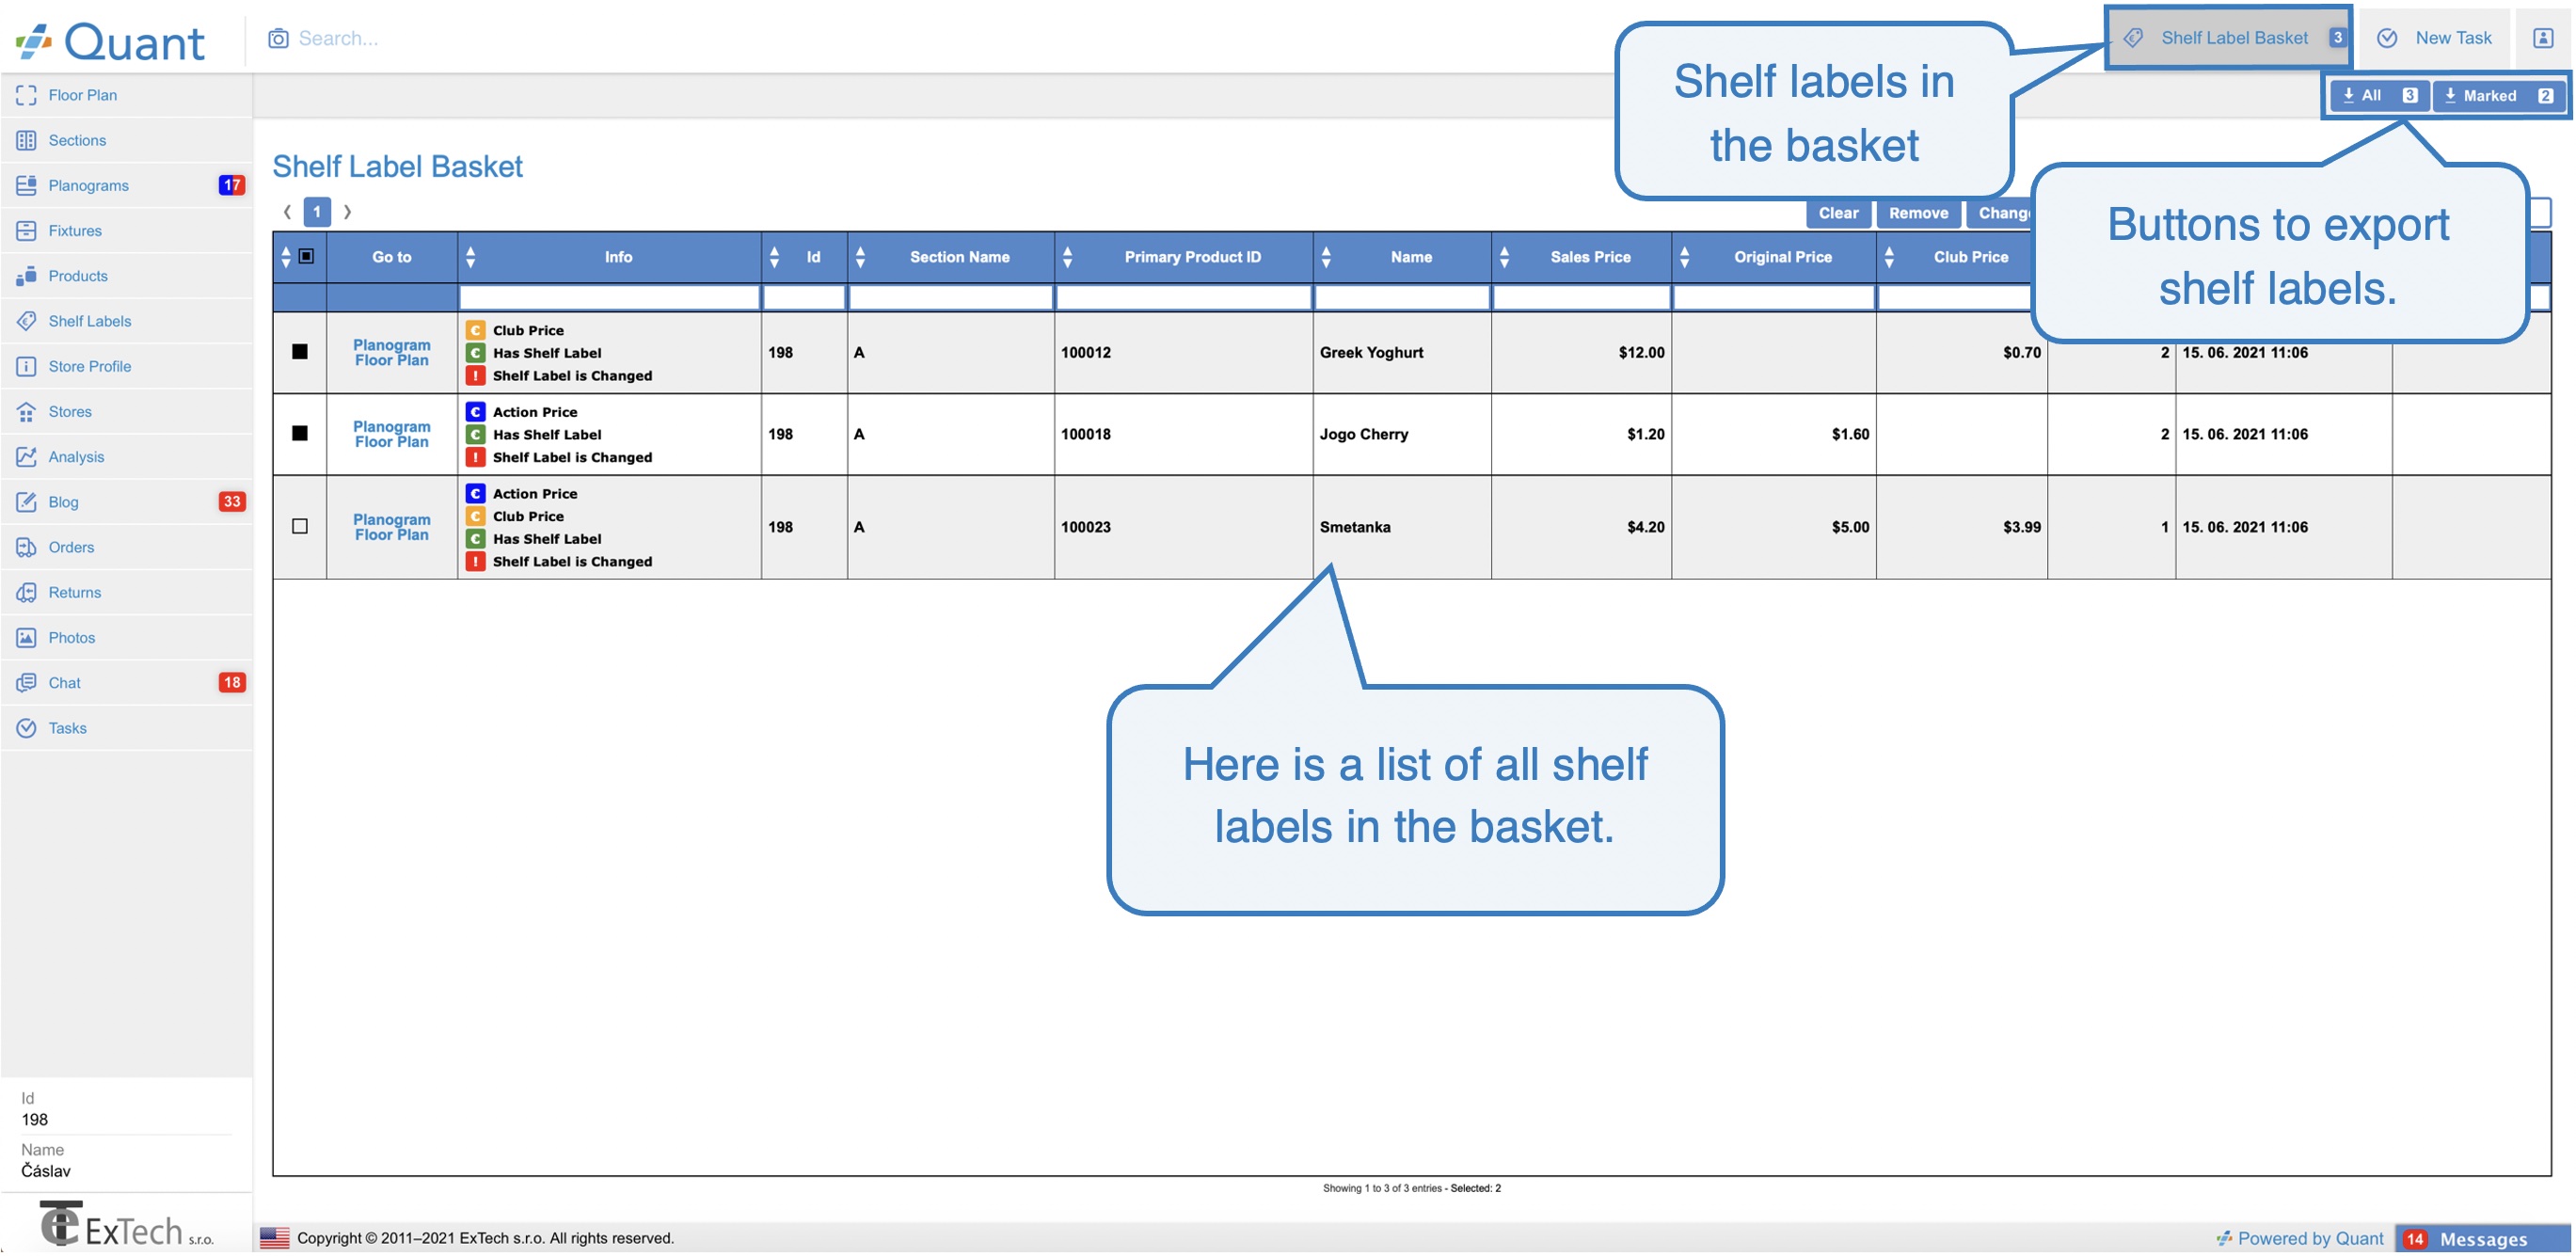The height and width of the screenshot is (1256, 2576).
Task: Open Planogram link for Greek Yoghurt row
Action: pyautogui.click(x=391, y=344)
